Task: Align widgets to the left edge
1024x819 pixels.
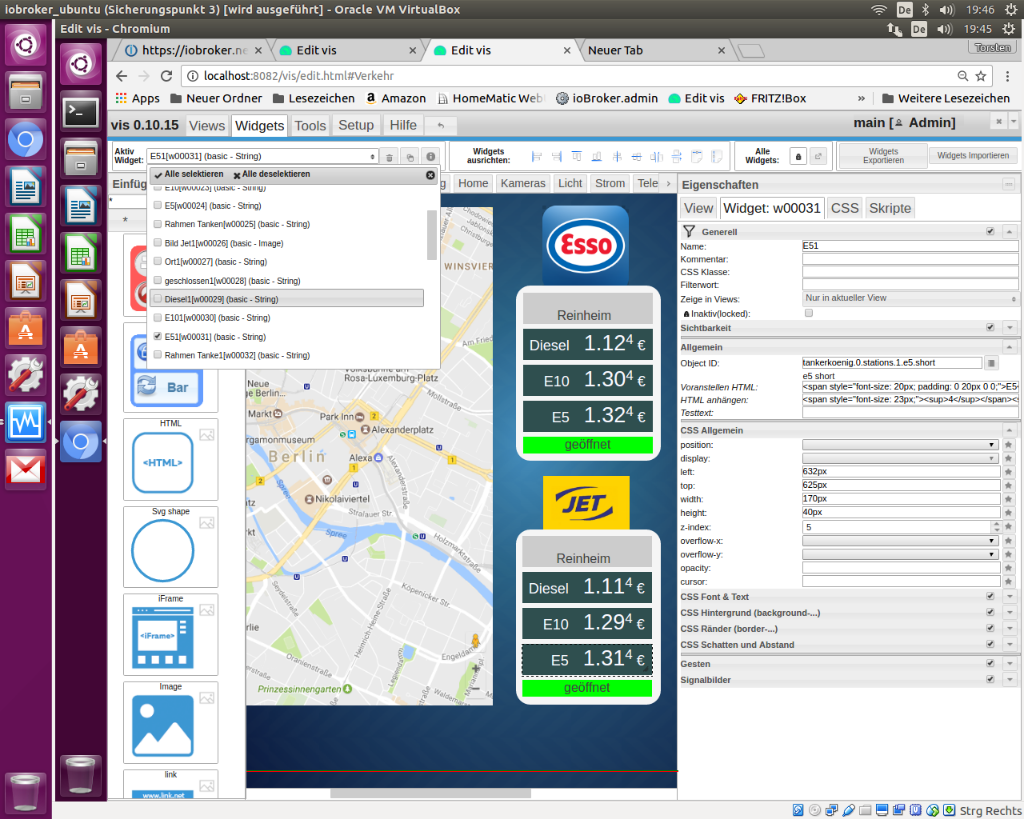Action: (x=537, y=156)
